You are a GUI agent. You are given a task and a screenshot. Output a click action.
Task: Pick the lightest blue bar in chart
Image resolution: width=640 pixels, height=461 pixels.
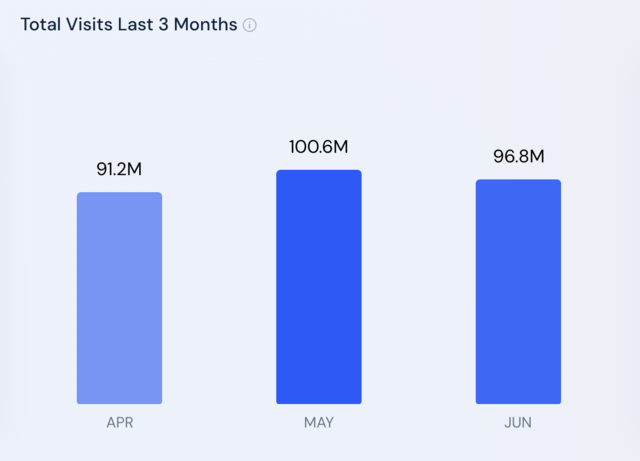click(119, 298)
